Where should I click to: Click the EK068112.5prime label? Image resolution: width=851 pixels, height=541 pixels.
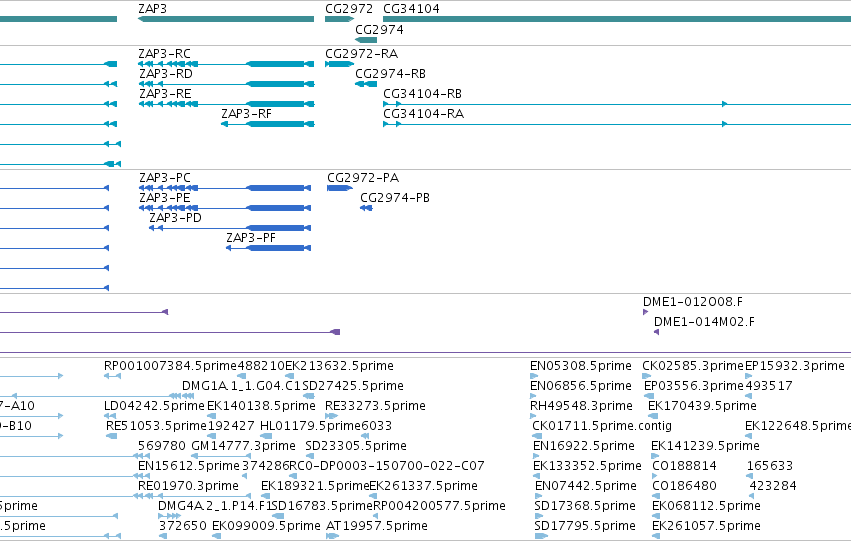coord(706,506)
